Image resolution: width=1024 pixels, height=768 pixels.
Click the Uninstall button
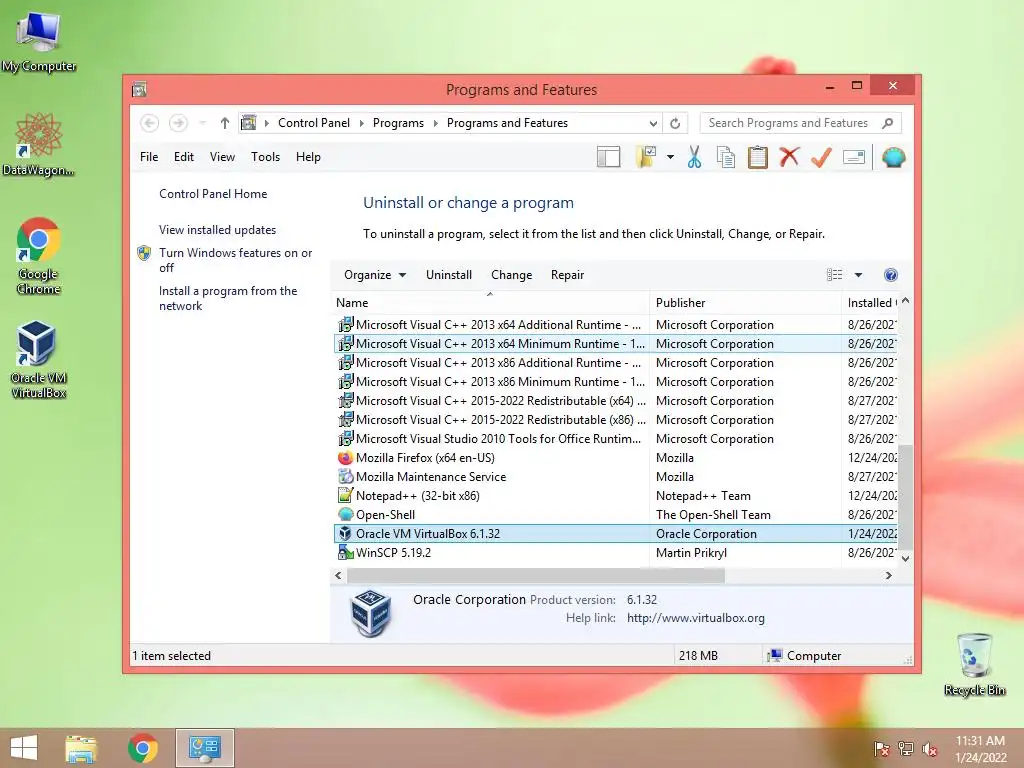click(x=449, y=275)
